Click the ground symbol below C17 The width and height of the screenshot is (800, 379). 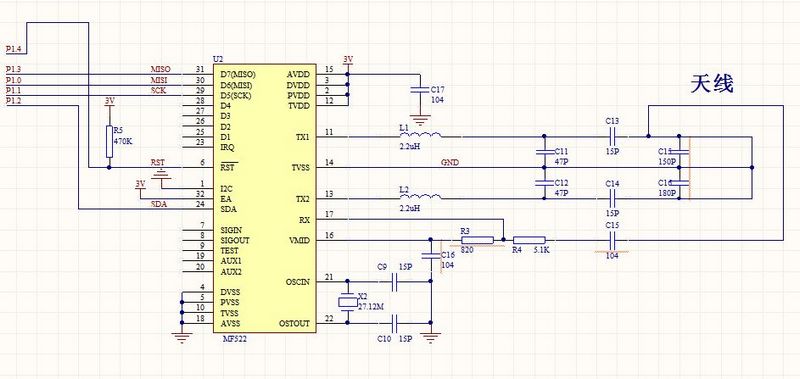coord(420,120)
